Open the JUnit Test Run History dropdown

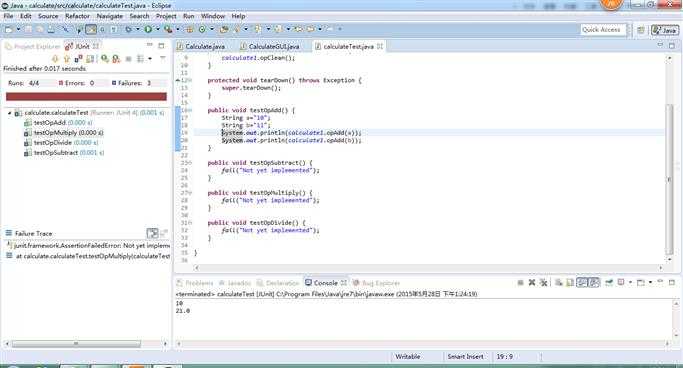[x=149, y=58]
